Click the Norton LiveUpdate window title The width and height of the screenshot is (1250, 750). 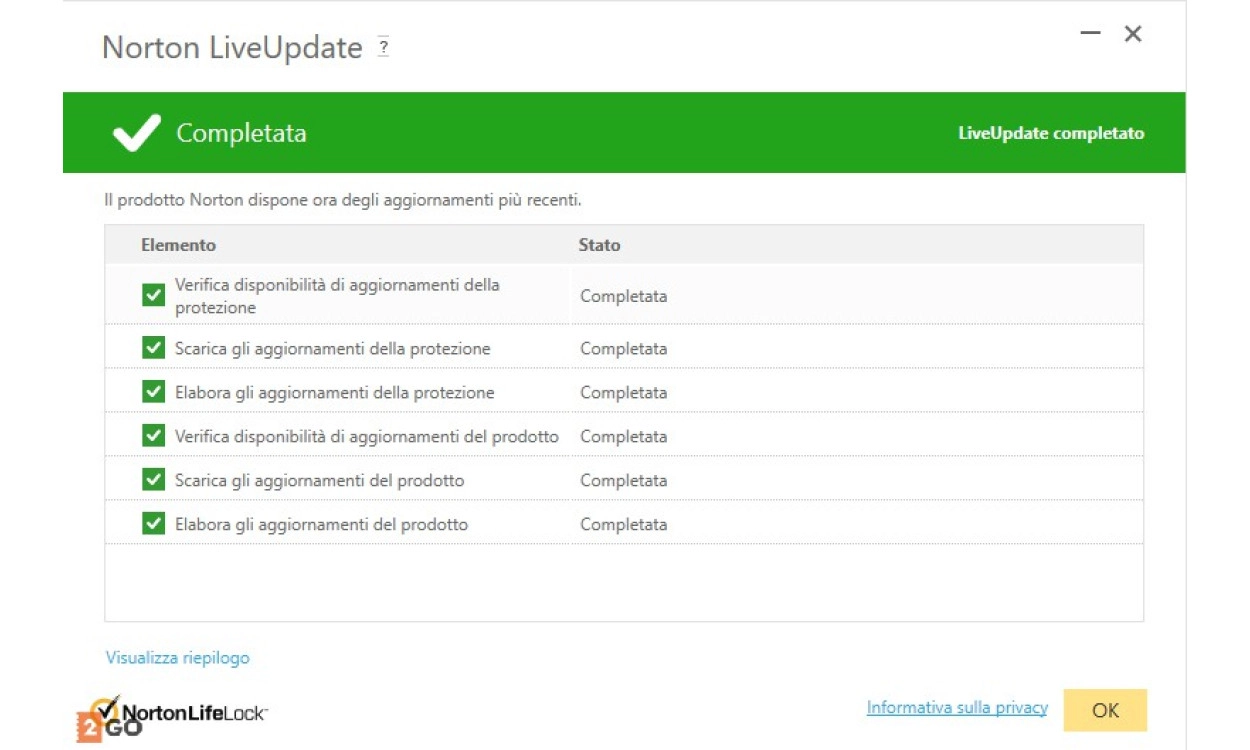[x=232, y=48]
